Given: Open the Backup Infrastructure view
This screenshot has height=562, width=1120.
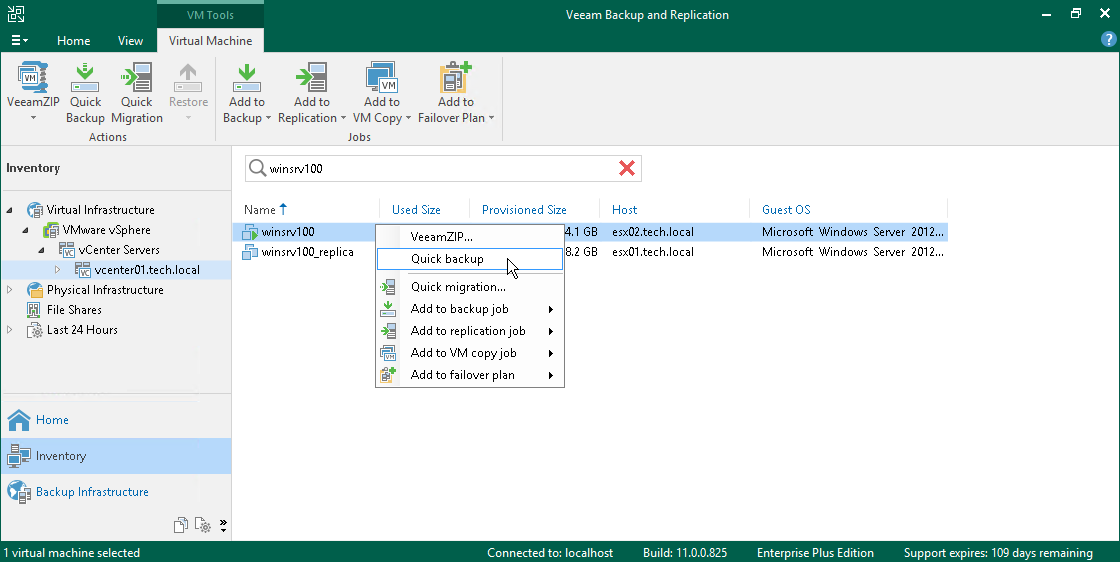Looking at the screenshot, I should click(x=92, y=492).
